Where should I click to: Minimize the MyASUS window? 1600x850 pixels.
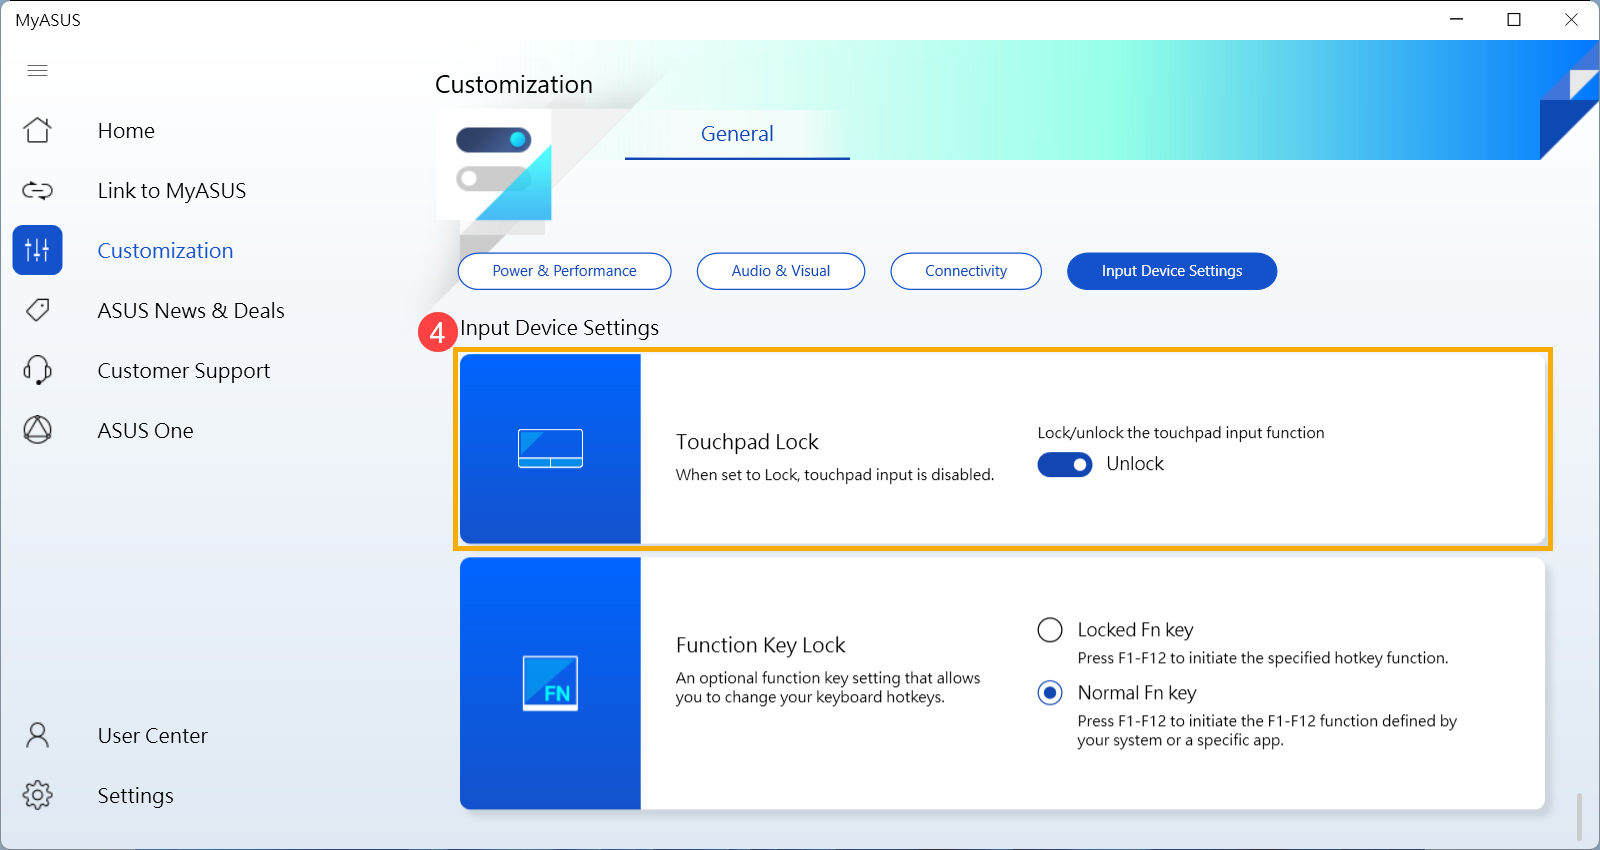1457,20
